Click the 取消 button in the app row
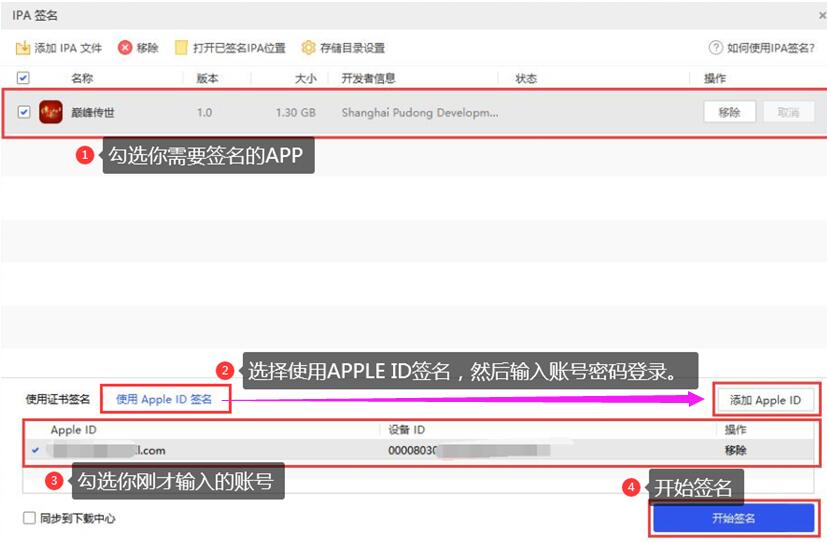The height and width of the screenshot is (542, 827). [788, 112]
